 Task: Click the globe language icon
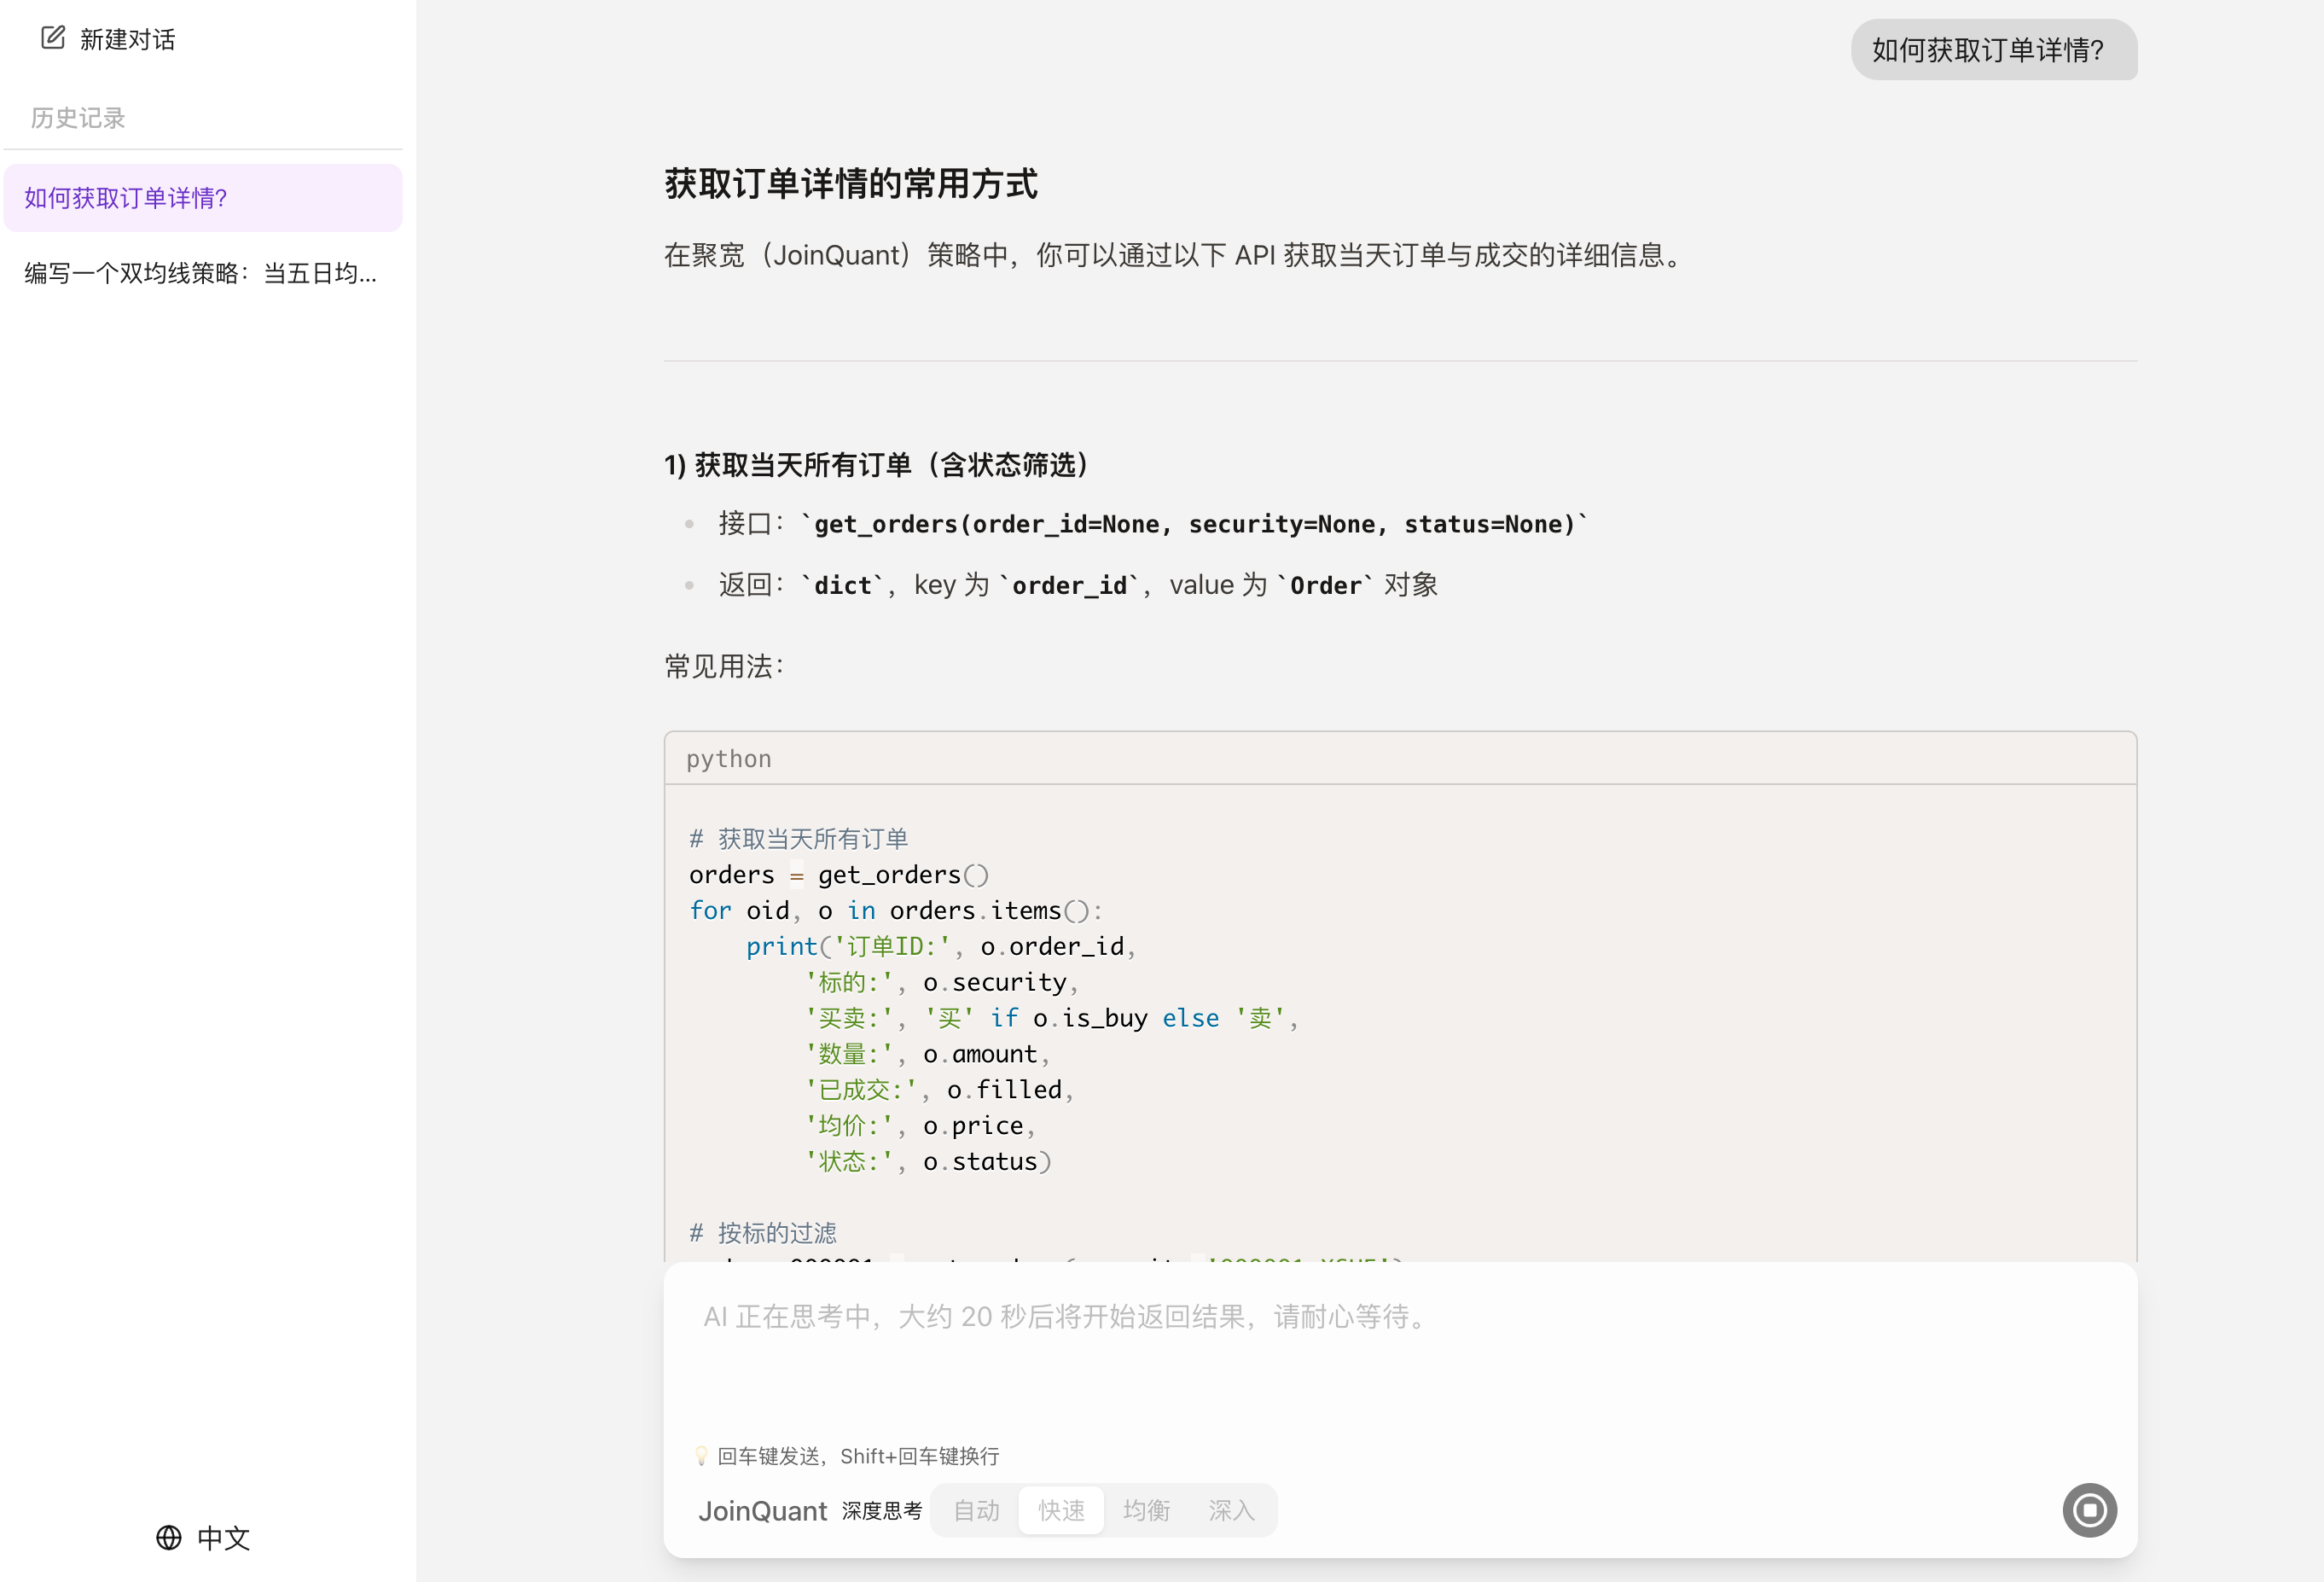pyautogui.click(x=168, y=1538)
